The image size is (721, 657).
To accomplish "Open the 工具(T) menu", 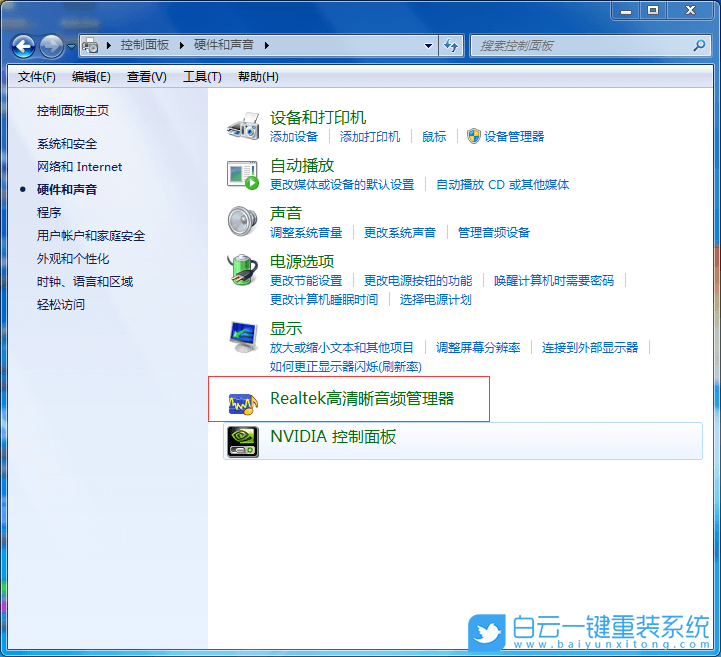I will (x=202, y=77).
